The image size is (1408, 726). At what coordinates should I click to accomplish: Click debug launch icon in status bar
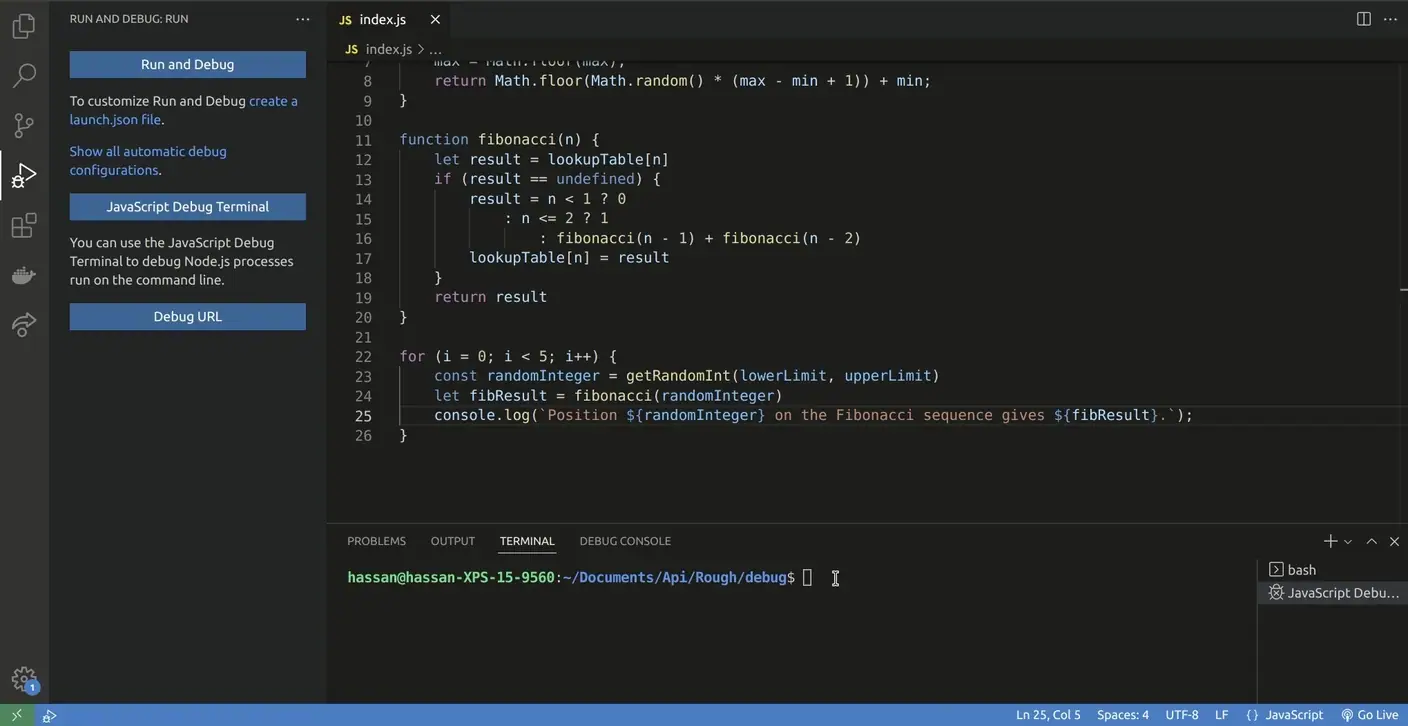click(49, 715)
